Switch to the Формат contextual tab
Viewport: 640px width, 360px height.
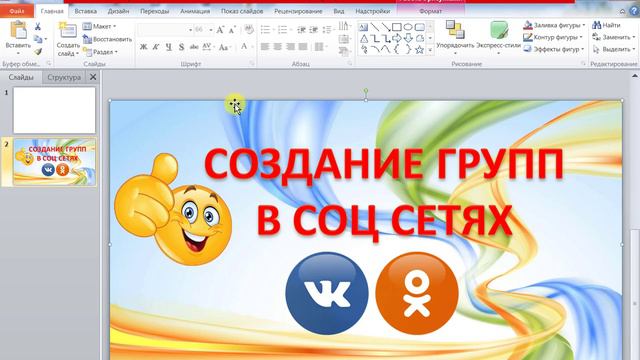pos(431,11)
